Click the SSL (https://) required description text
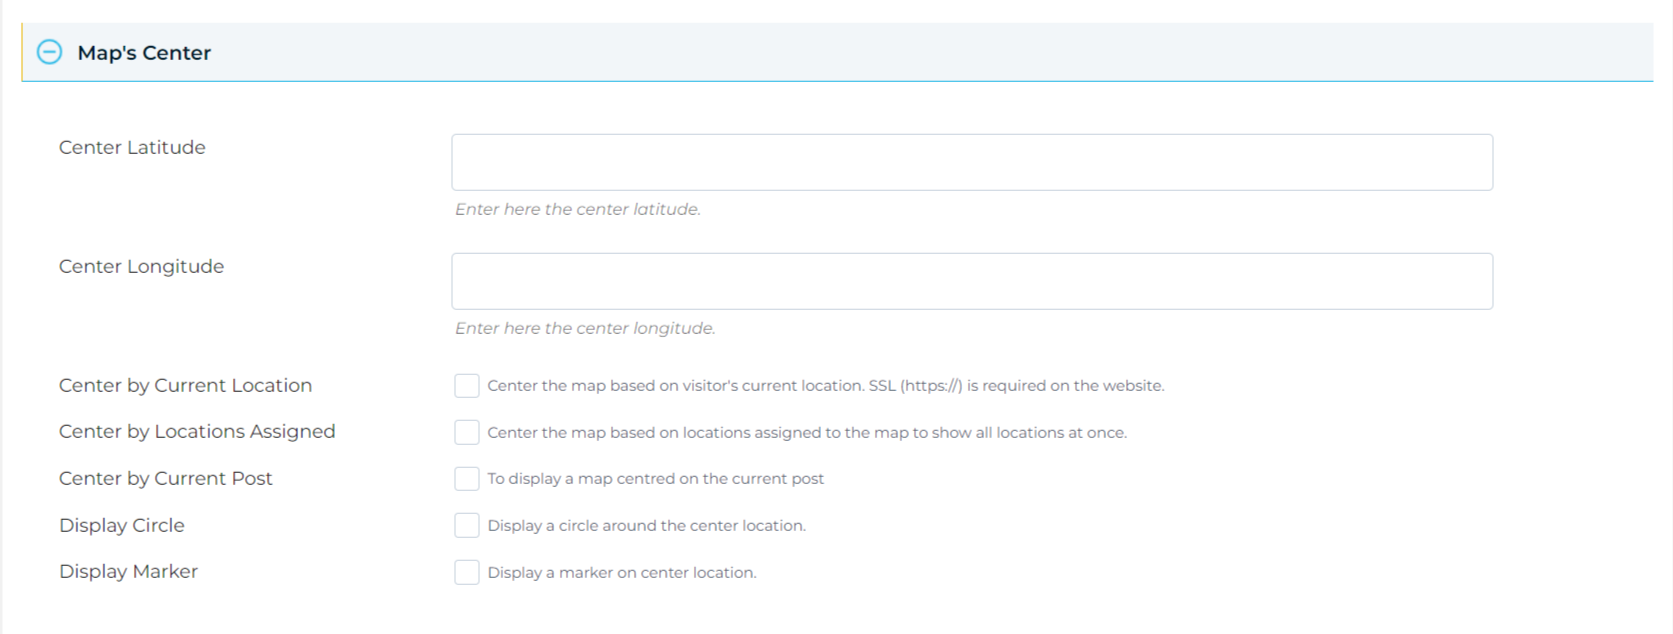 pos(826,386)
